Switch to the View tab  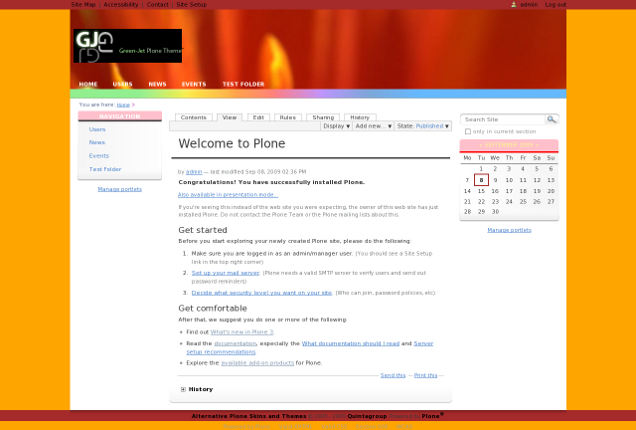[230, 117]
